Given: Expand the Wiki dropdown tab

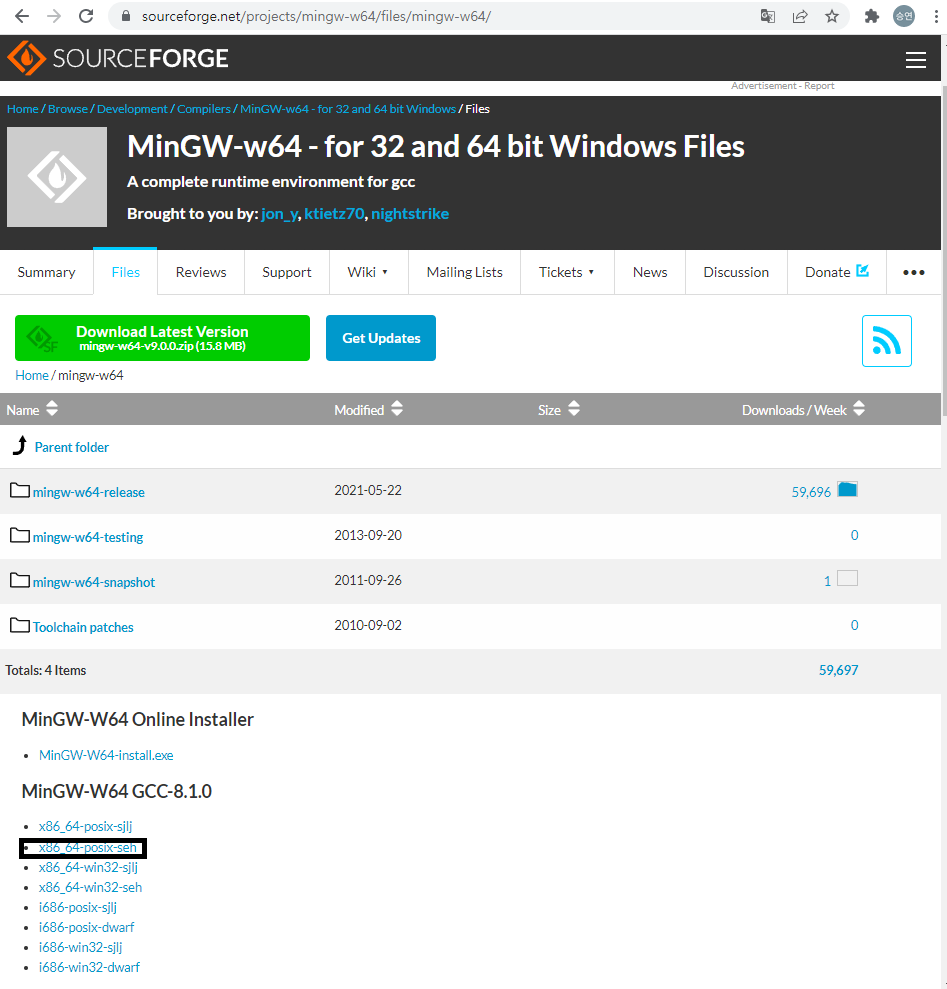Looking at the screenshot, I should (x=368, y=272).
